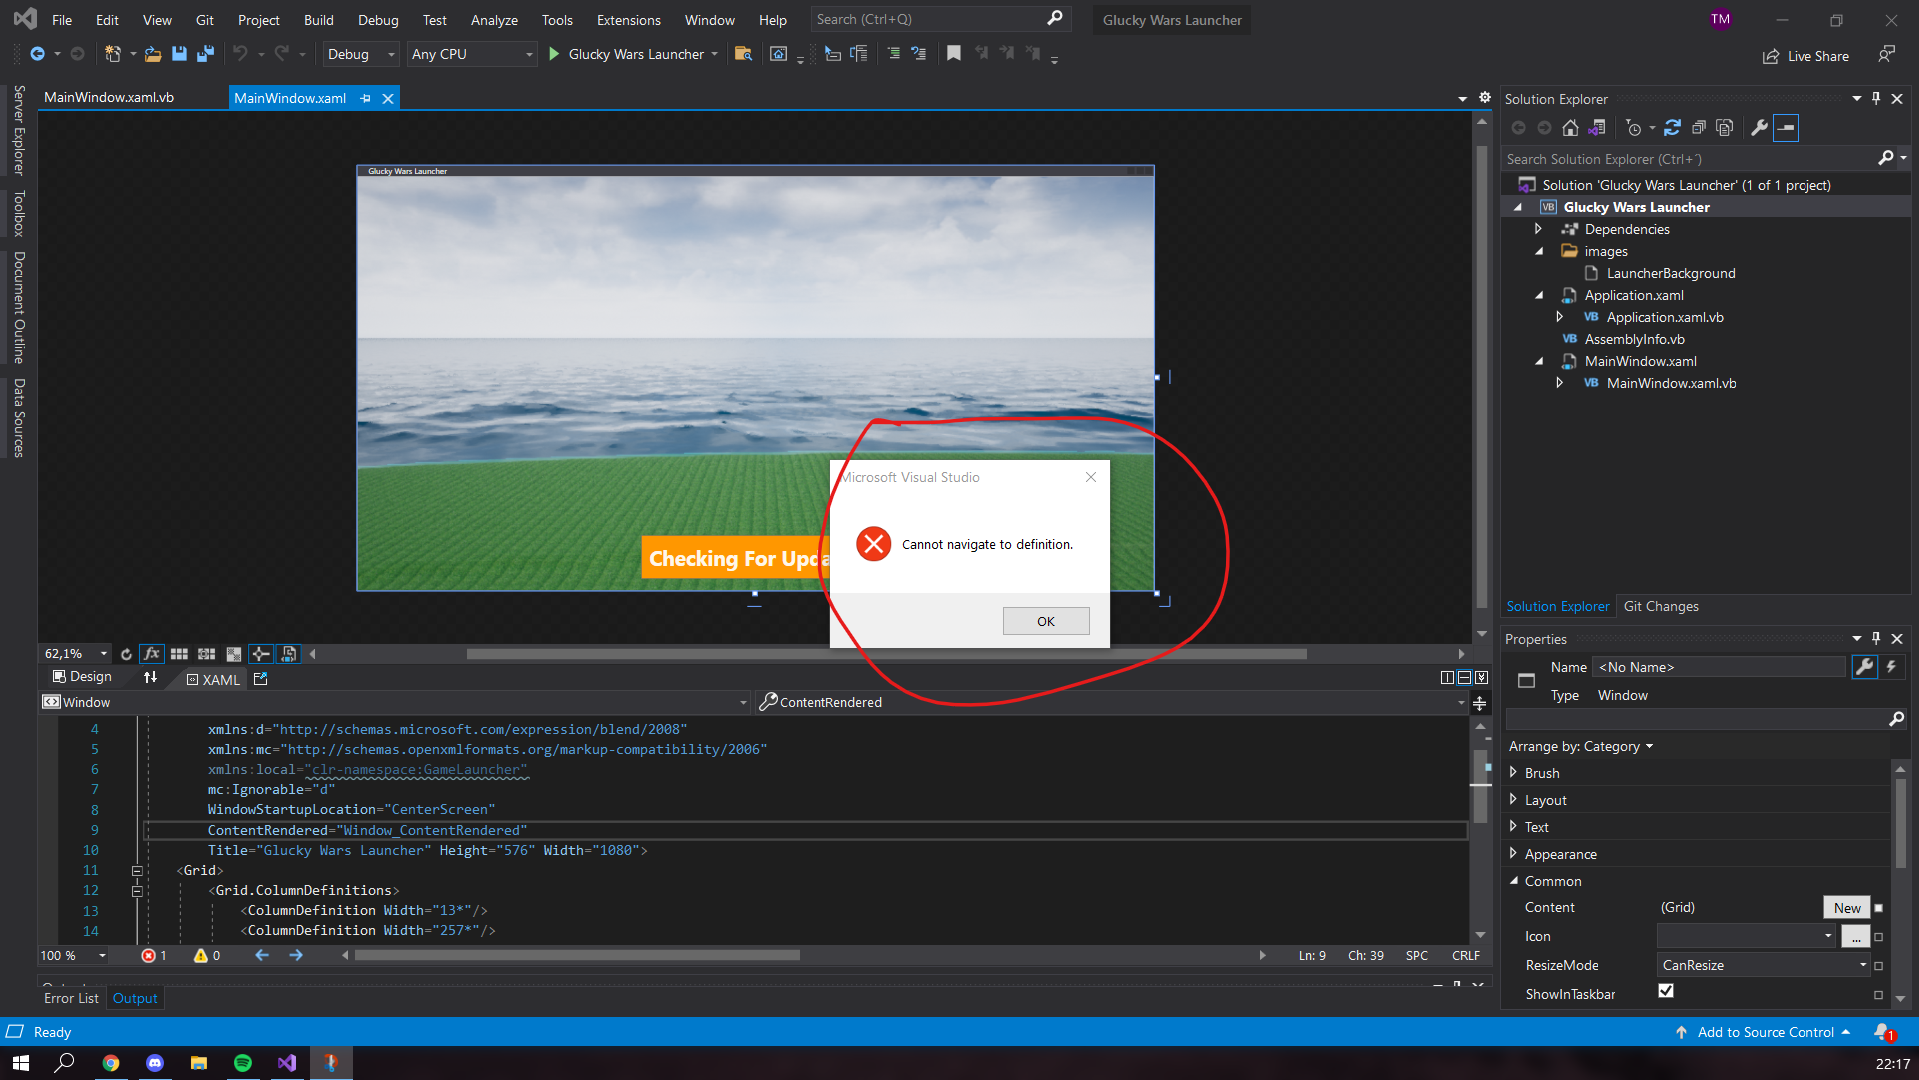Viewport: 1919px width, 1080px height.
Task: Start Glucky Wars Launcher with run button
Action: [554, 54]
